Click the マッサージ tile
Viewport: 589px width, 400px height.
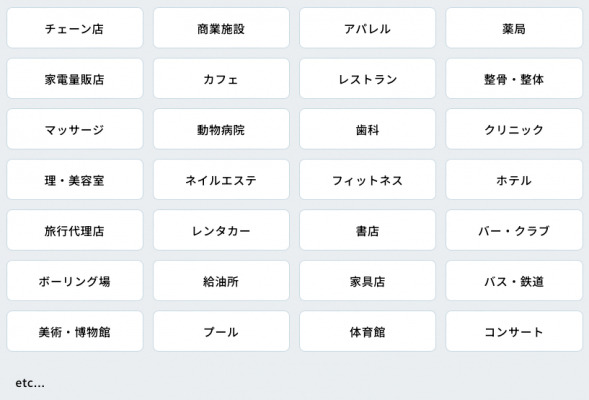75,129
